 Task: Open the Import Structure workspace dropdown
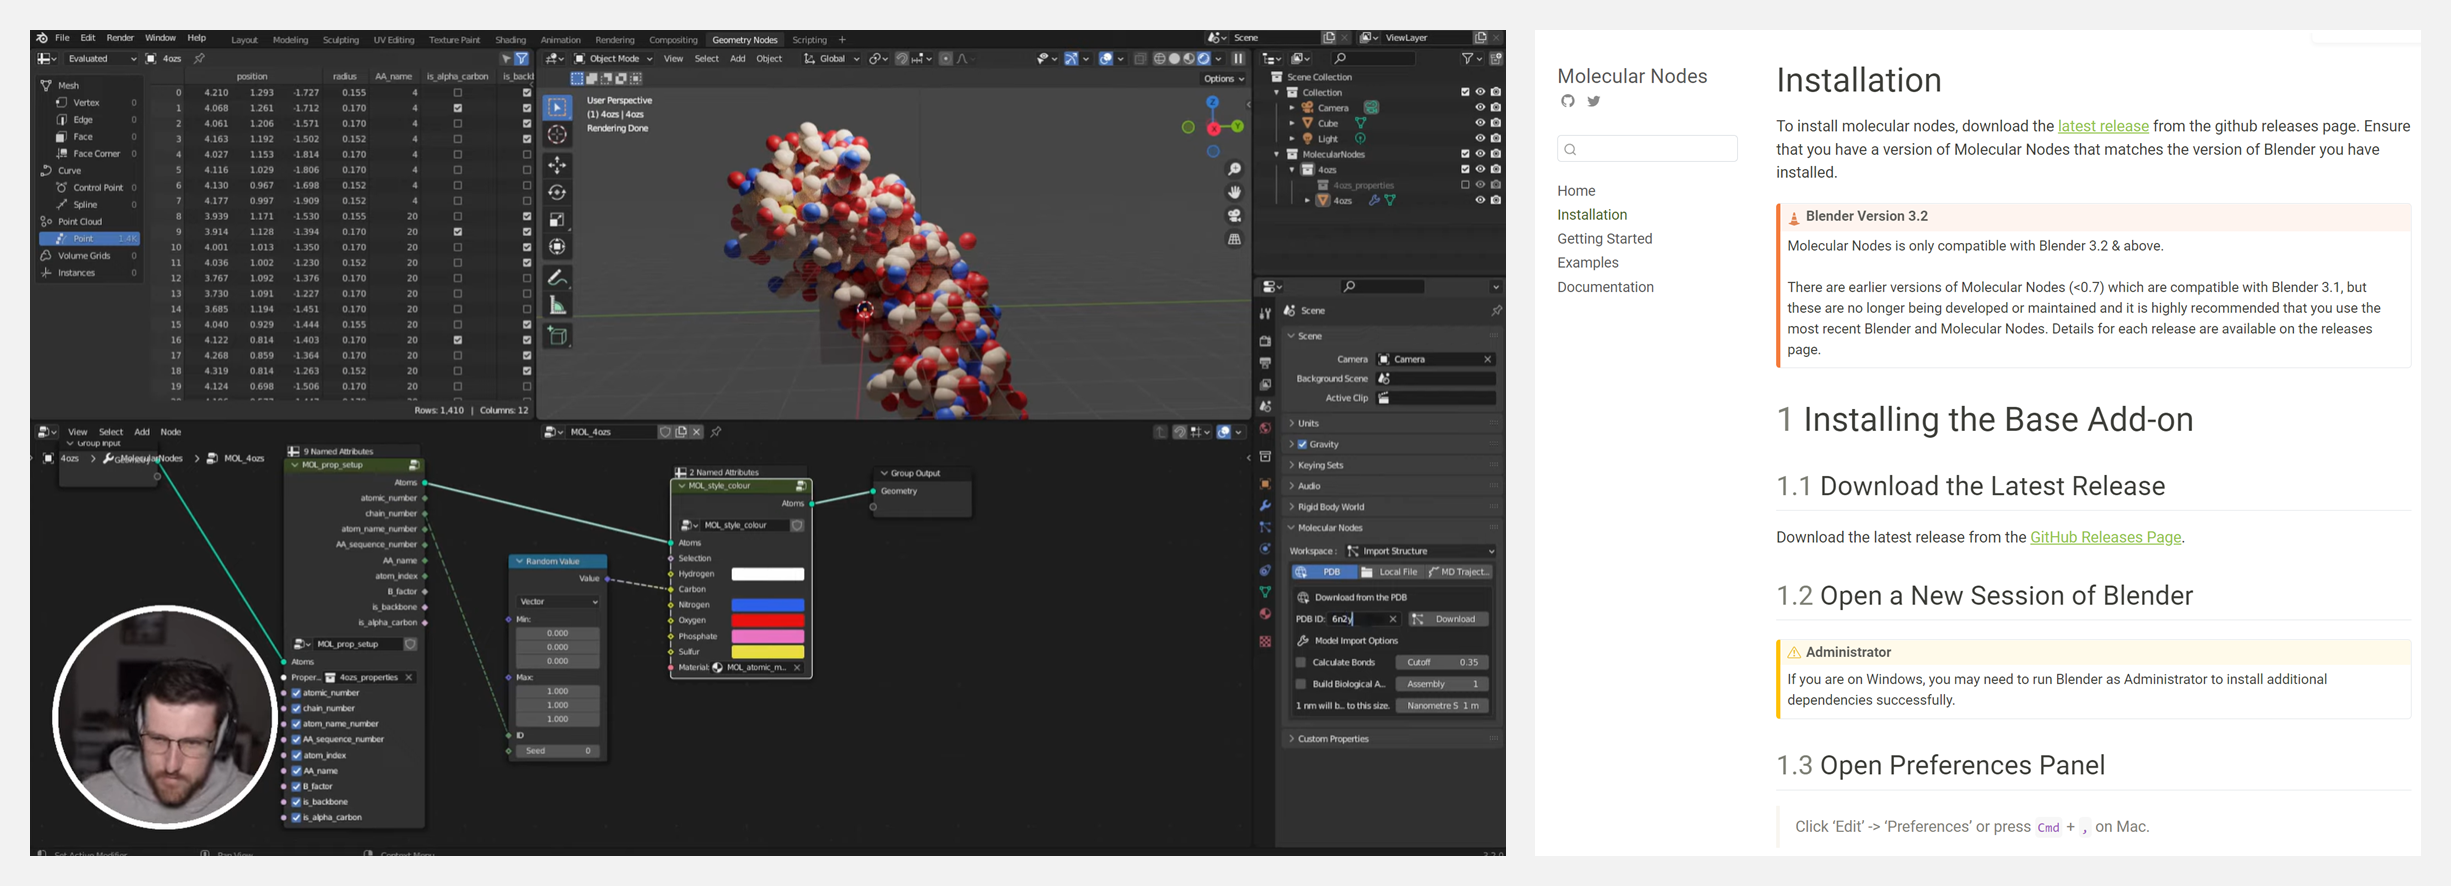[x=1420, y=551]
